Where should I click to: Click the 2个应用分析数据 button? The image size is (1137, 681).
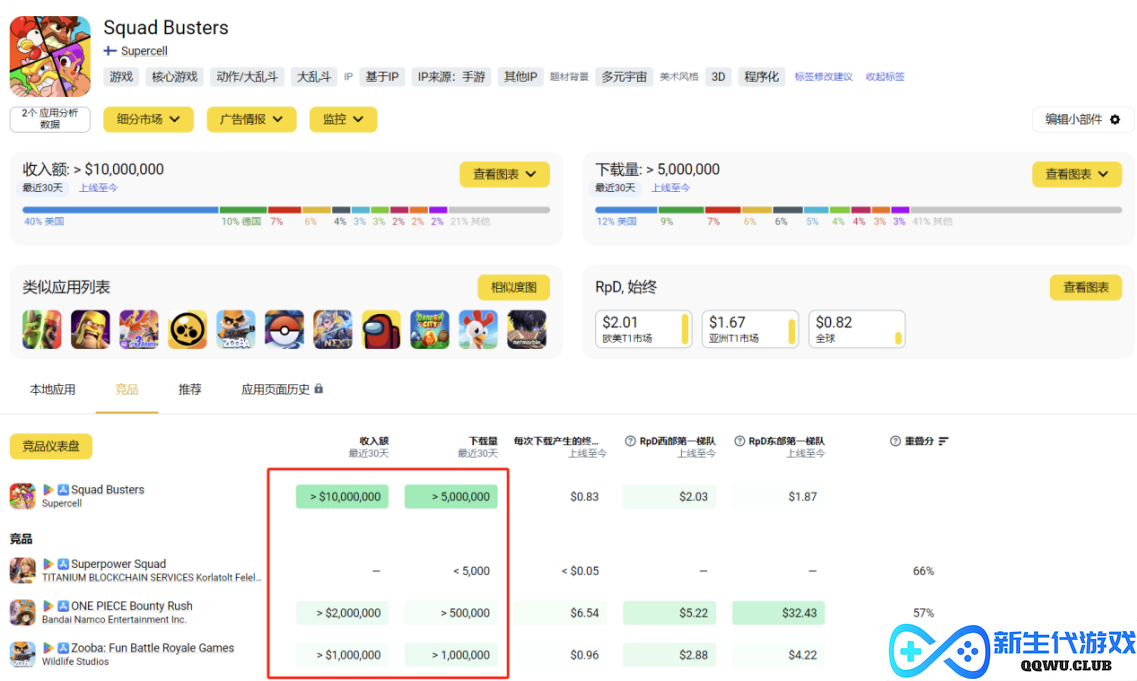(50, 119)
